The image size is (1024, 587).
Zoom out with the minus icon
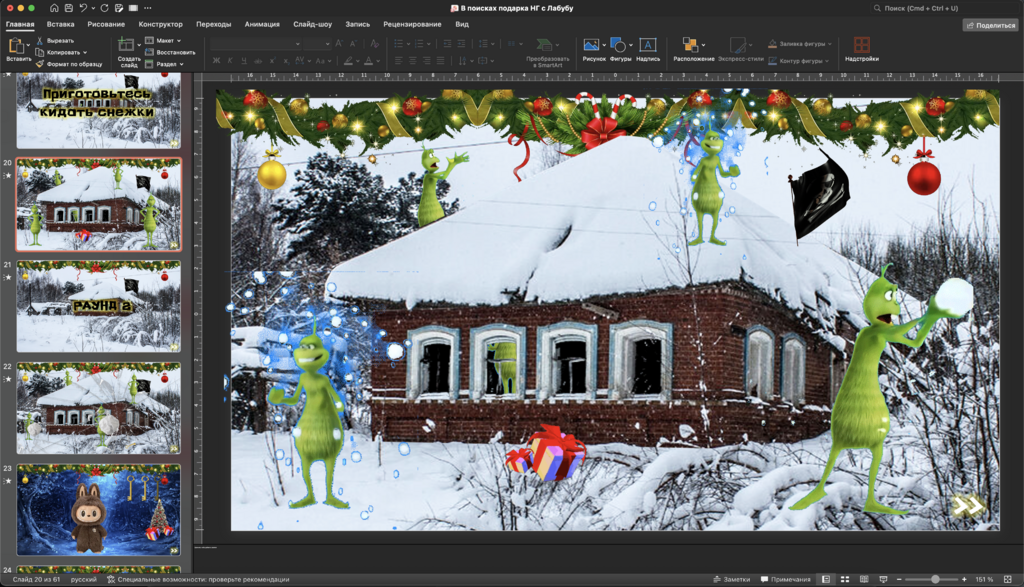(x=899, y=579)
